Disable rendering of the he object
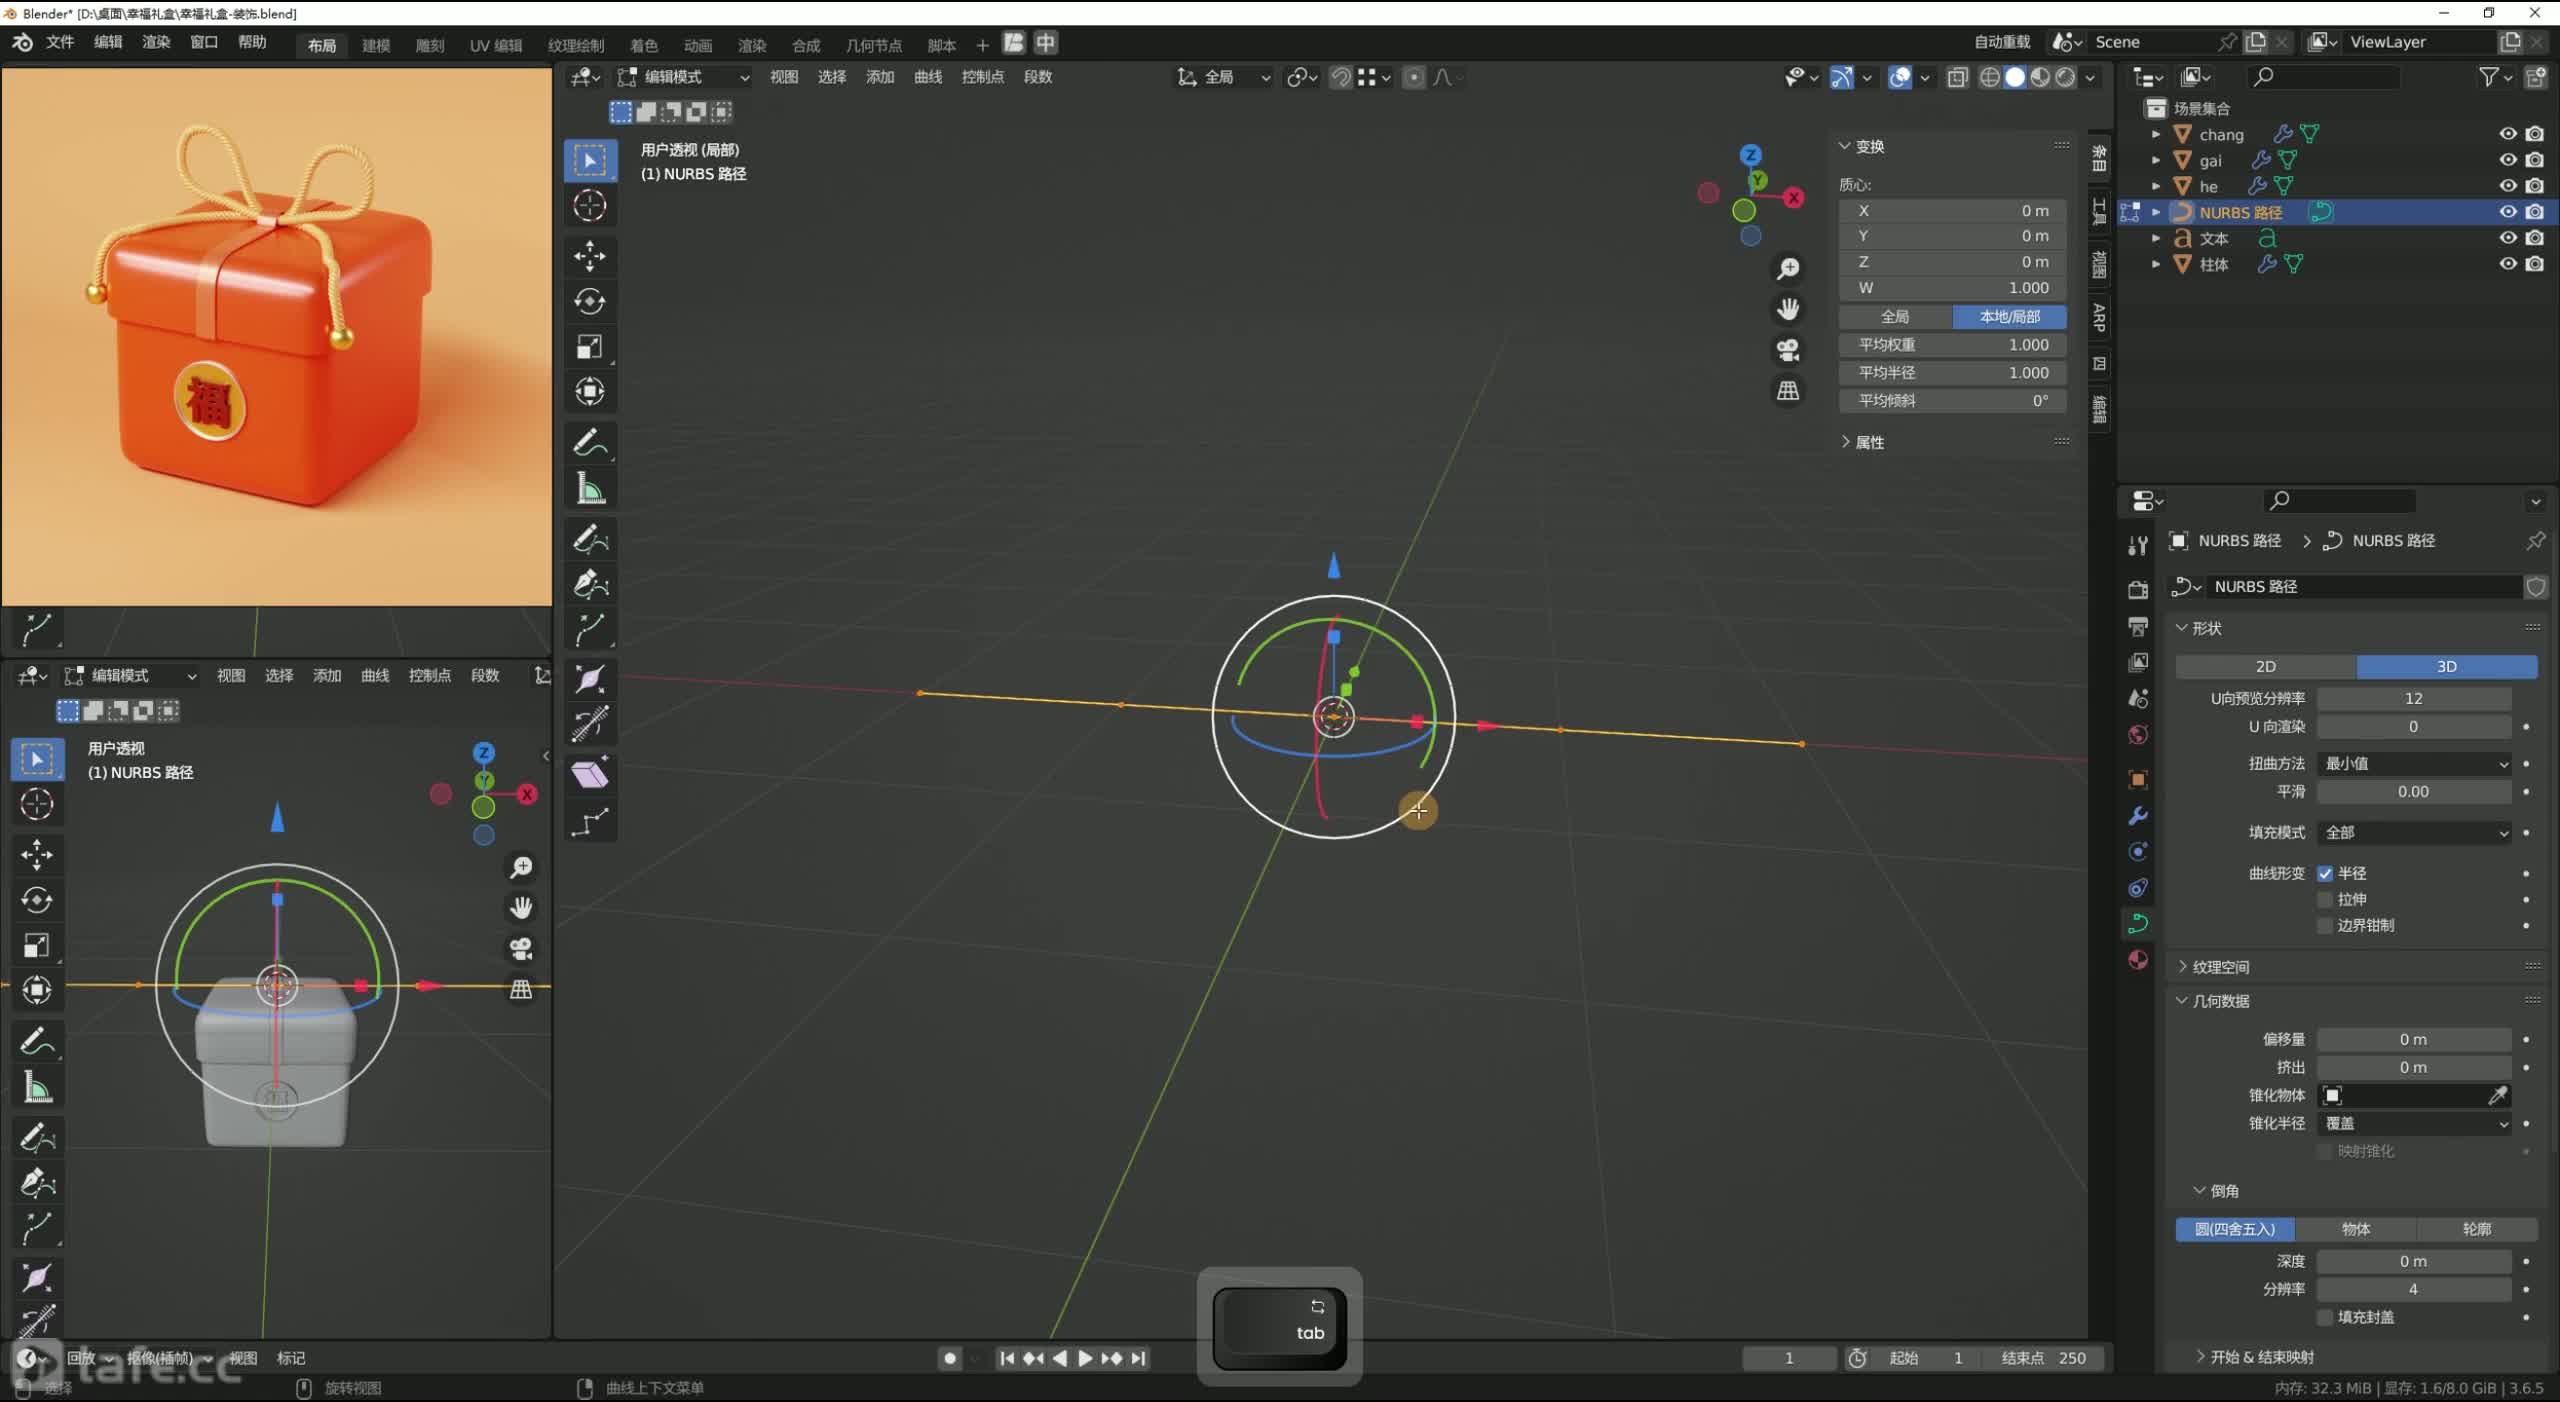Image resolution: width=2560 pixels, height=1402 pixels. (2535, 186)
